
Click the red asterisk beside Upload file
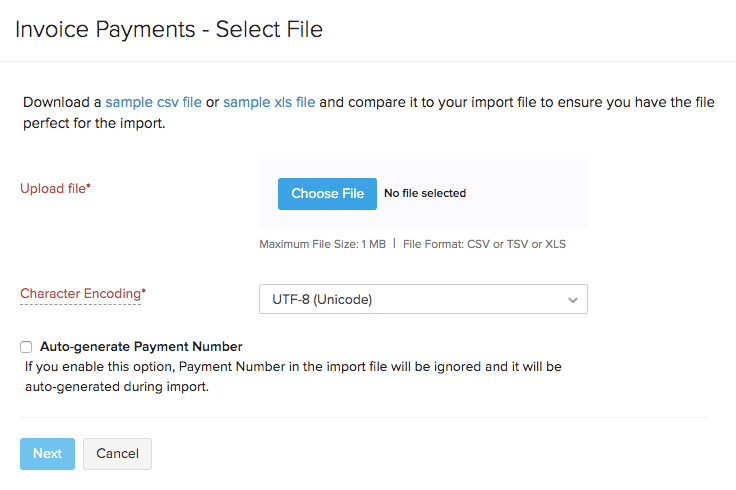[88, 187]
